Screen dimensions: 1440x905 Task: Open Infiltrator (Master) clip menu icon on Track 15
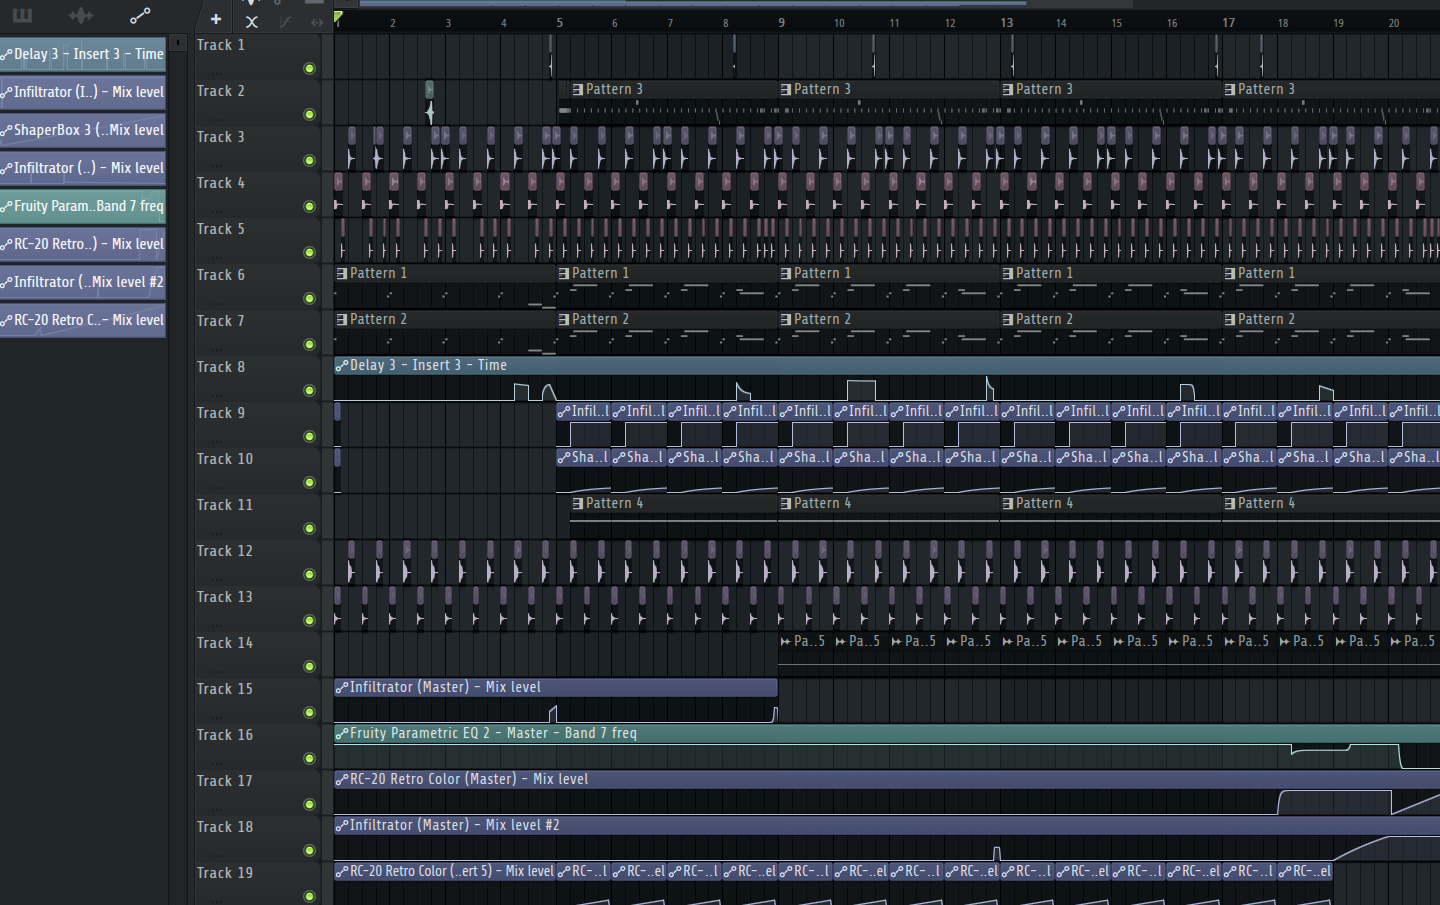[x=342, y=688]
